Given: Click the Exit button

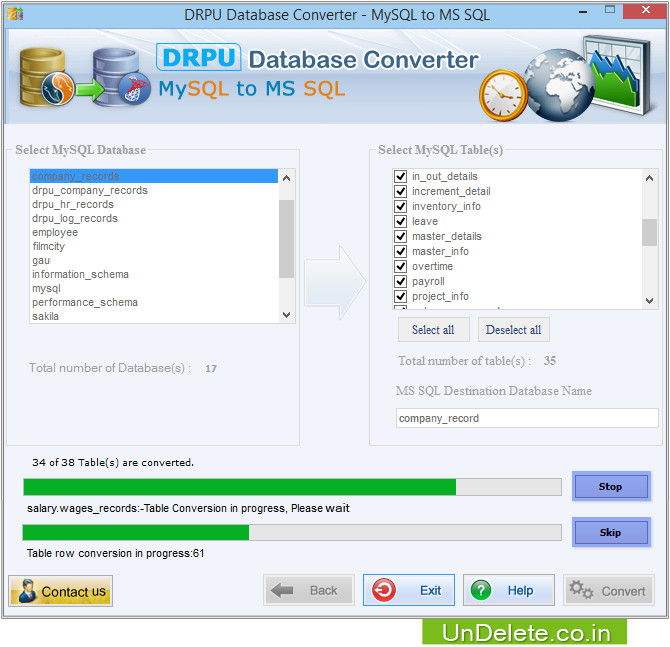Looking at the screenshot, I should [409, 590].
